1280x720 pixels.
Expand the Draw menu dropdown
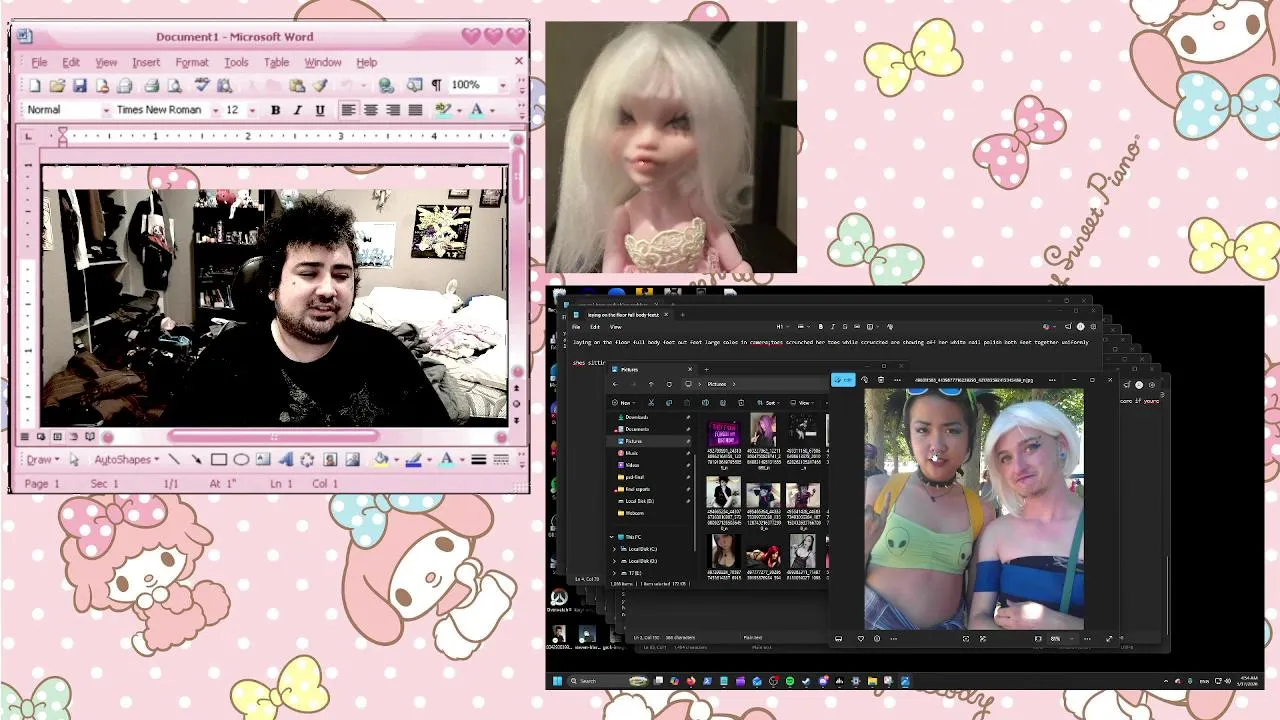41,460
